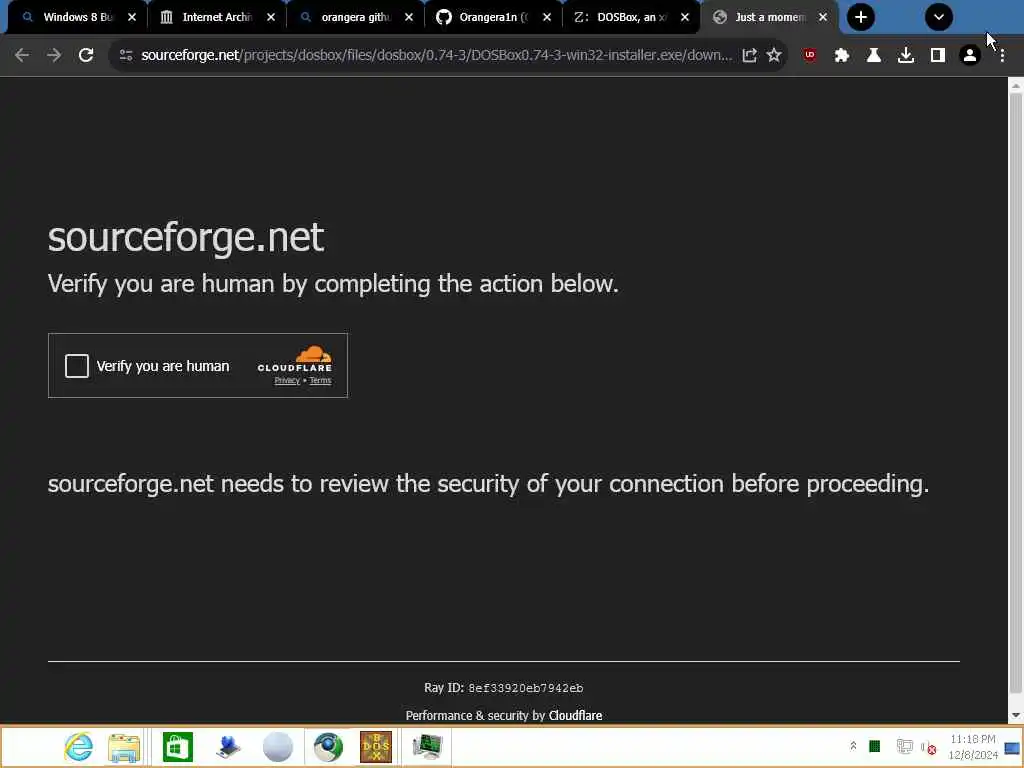Open uBlock Origin extension
This screenshot has width=1024, height=768.
click(810, 55)
